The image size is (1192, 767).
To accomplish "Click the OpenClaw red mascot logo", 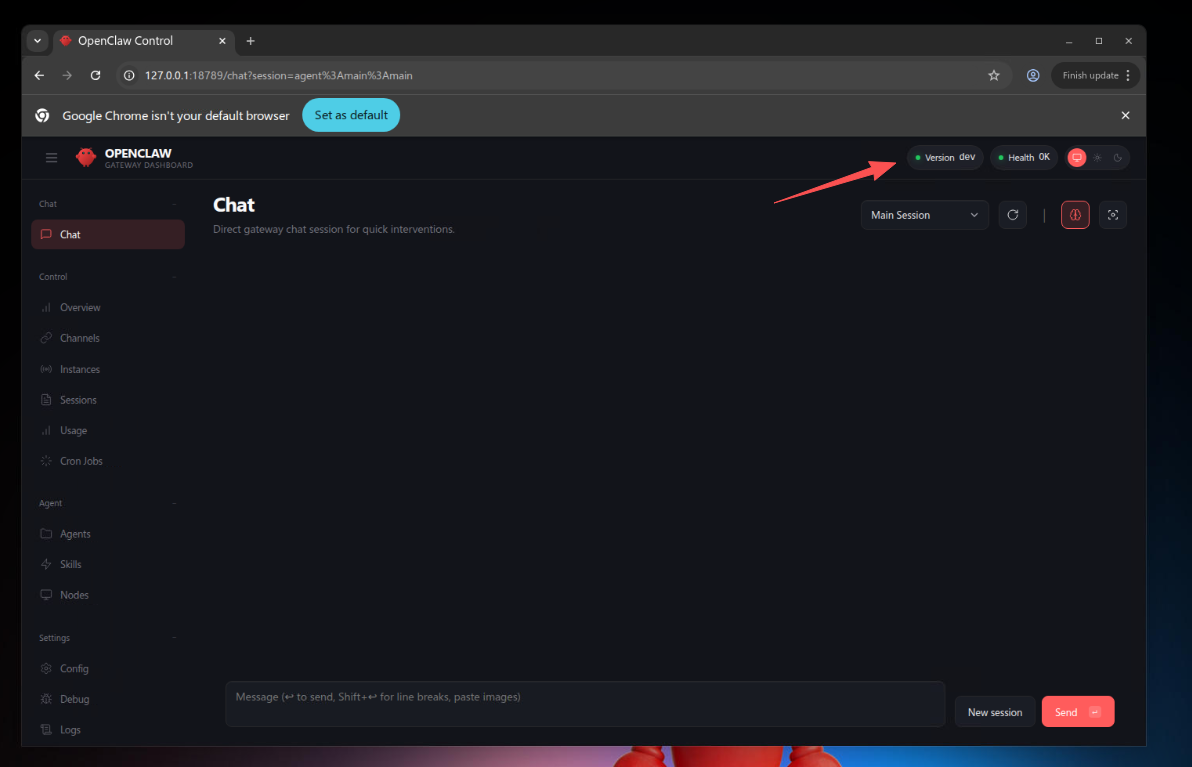I will click(86, 158).
